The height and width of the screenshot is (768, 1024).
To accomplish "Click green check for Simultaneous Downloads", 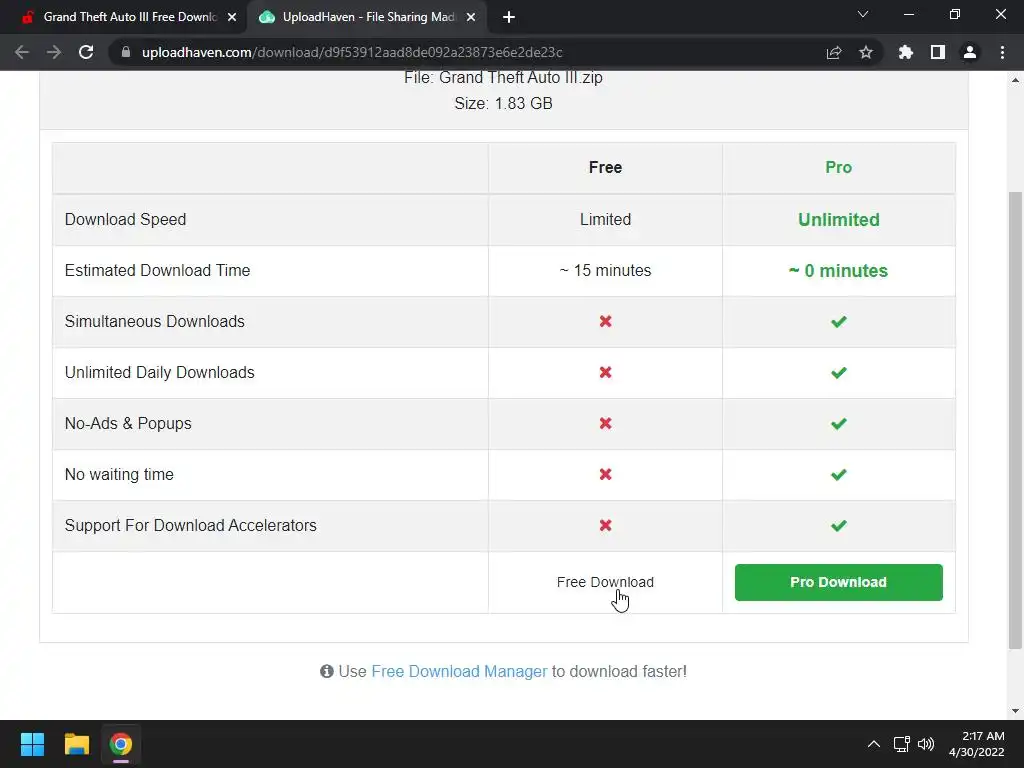I will click(839, 321).
